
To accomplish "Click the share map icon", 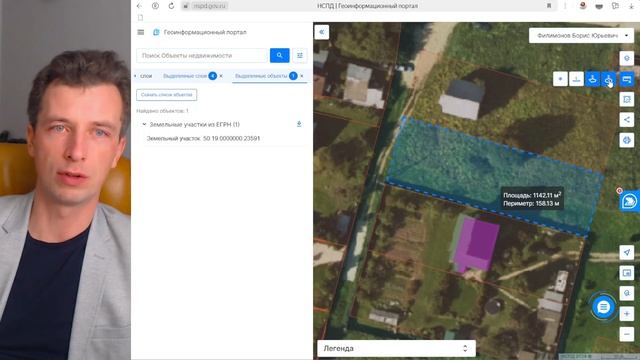I will tap(627, 120).
